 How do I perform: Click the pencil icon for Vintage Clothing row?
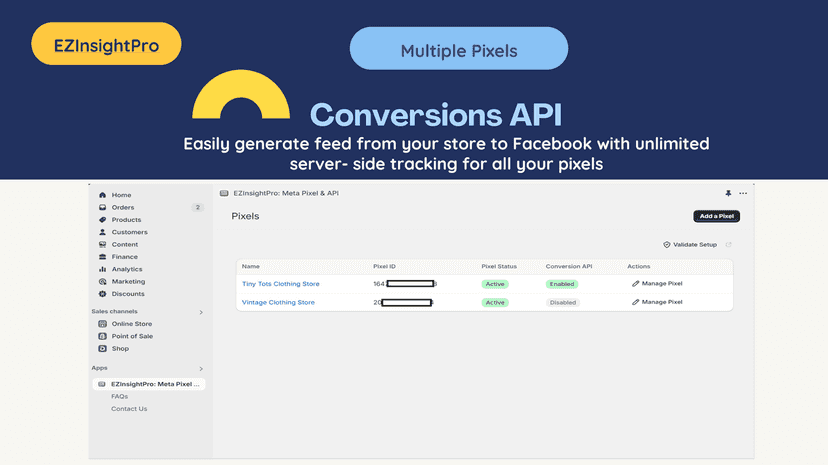click(635, 302)
